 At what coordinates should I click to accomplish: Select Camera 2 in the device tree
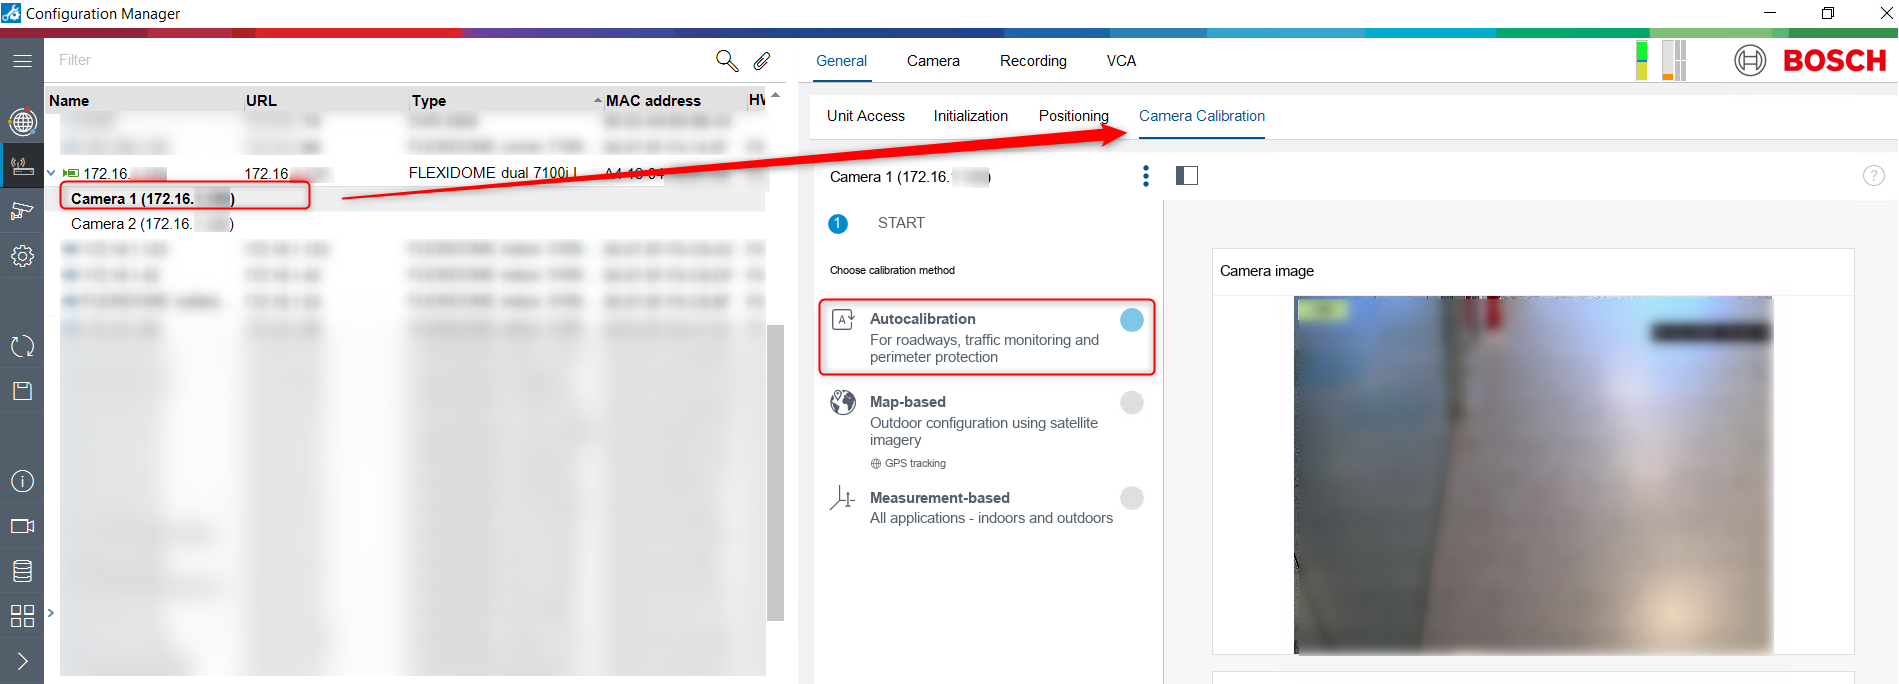(152, 224)
